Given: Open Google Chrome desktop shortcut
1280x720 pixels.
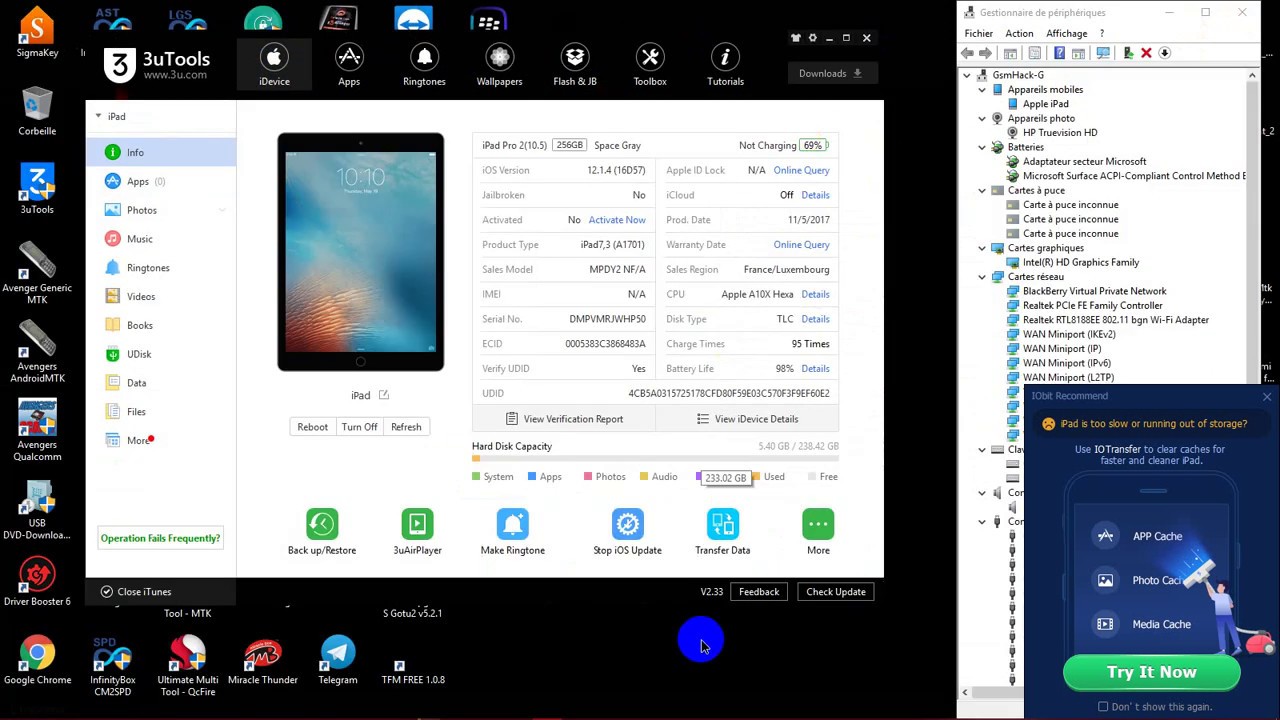Looking at the screenshot, I should point(37,661).
